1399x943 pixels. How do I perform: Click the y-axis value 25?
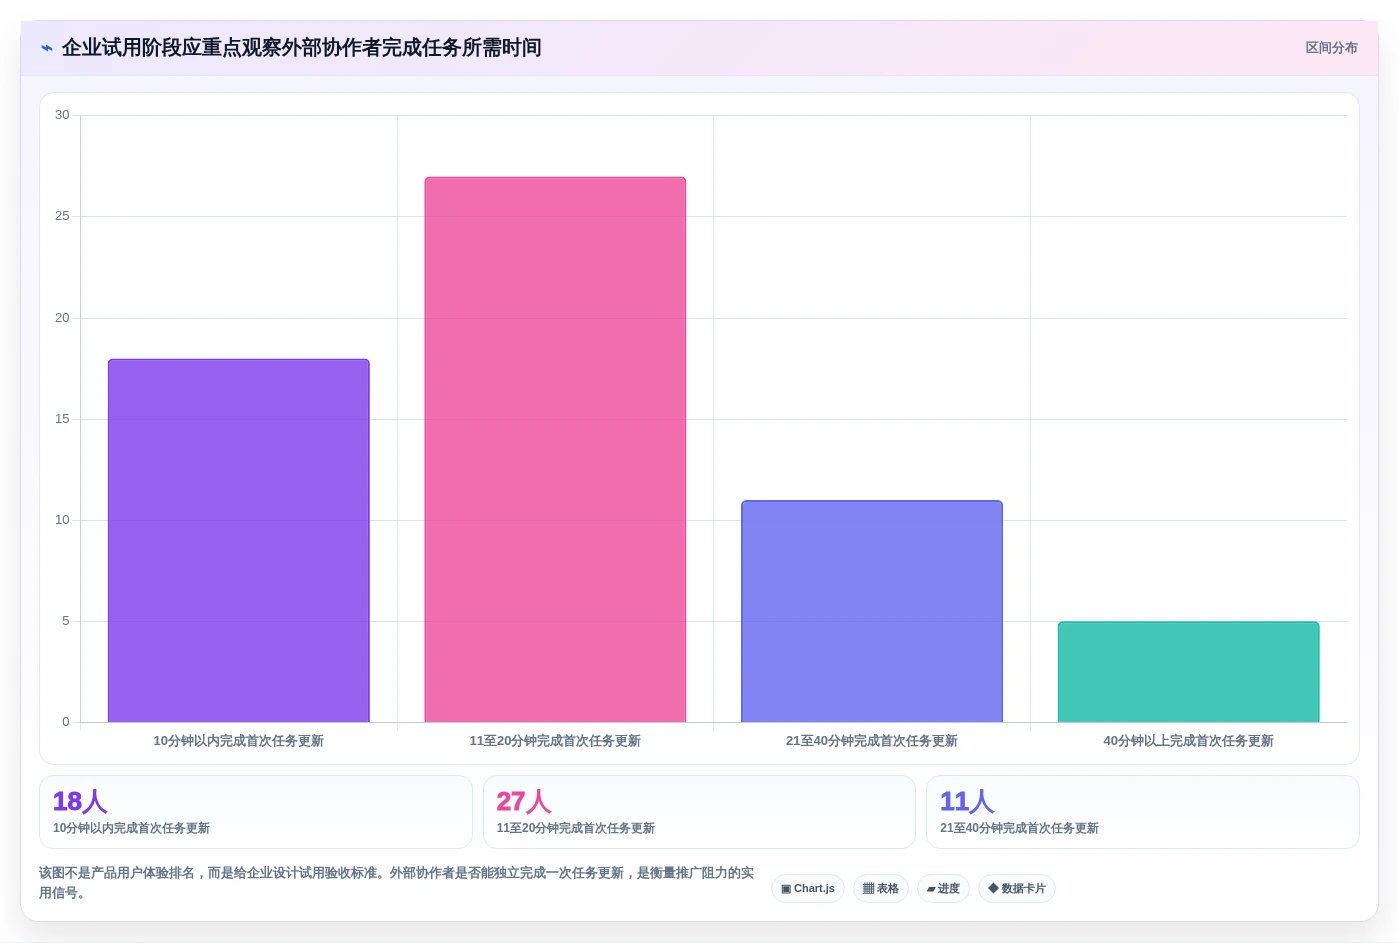(62, 216)
